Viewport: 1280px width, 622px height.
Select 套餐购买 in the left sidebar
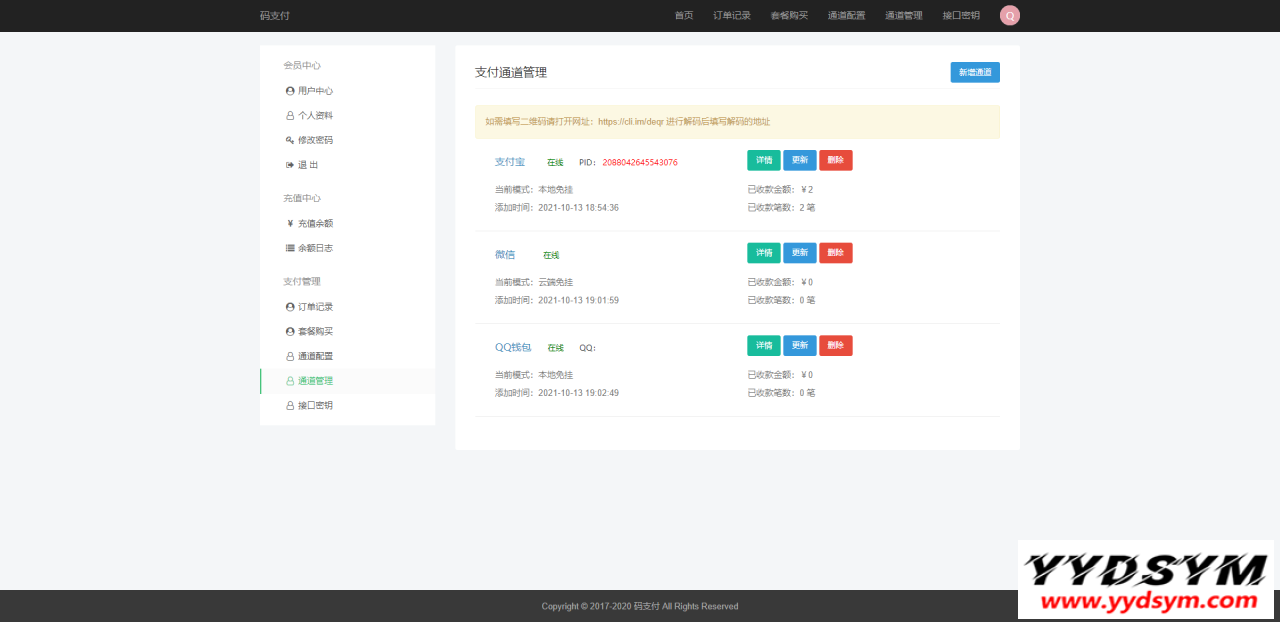click(x=315, y=332)
